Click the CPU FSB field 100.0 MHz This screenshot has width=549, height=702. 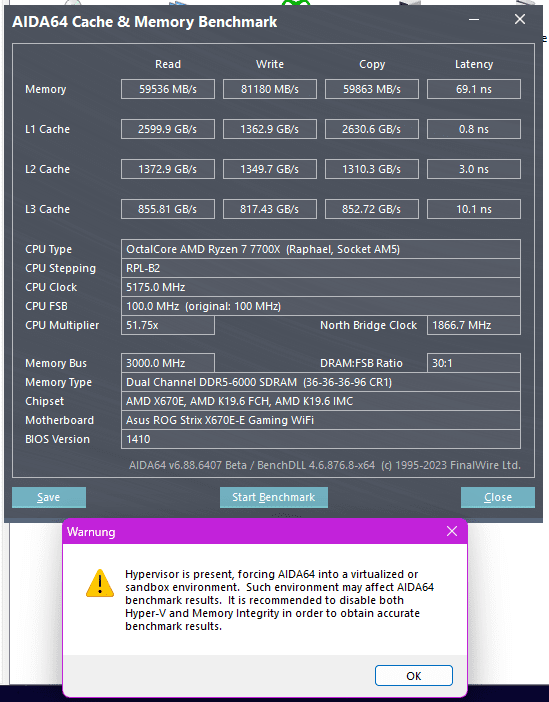point(321,306)
